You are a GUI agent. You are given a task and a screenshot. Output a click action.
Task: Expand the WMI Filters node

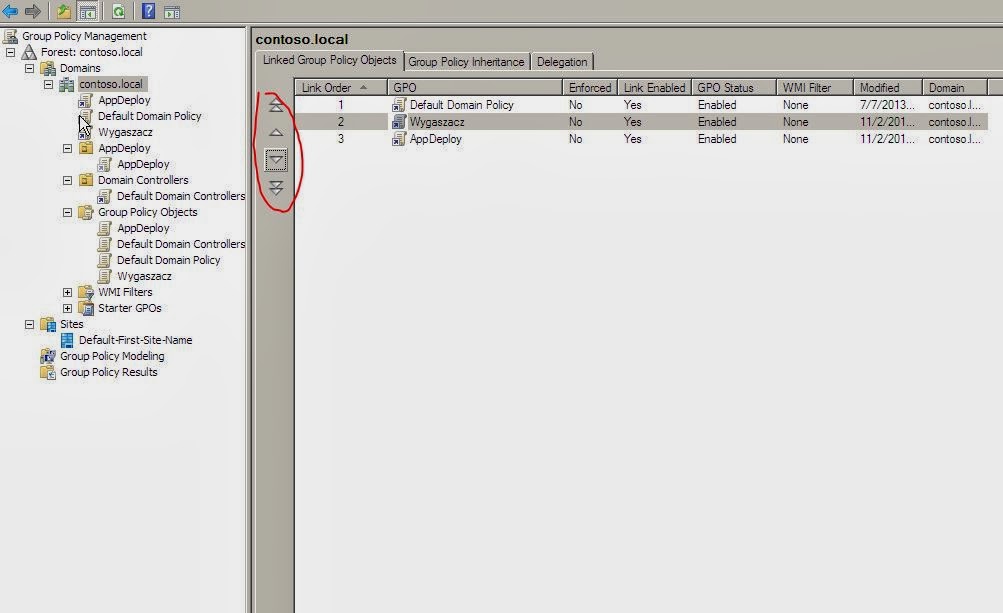coord(67,292)
